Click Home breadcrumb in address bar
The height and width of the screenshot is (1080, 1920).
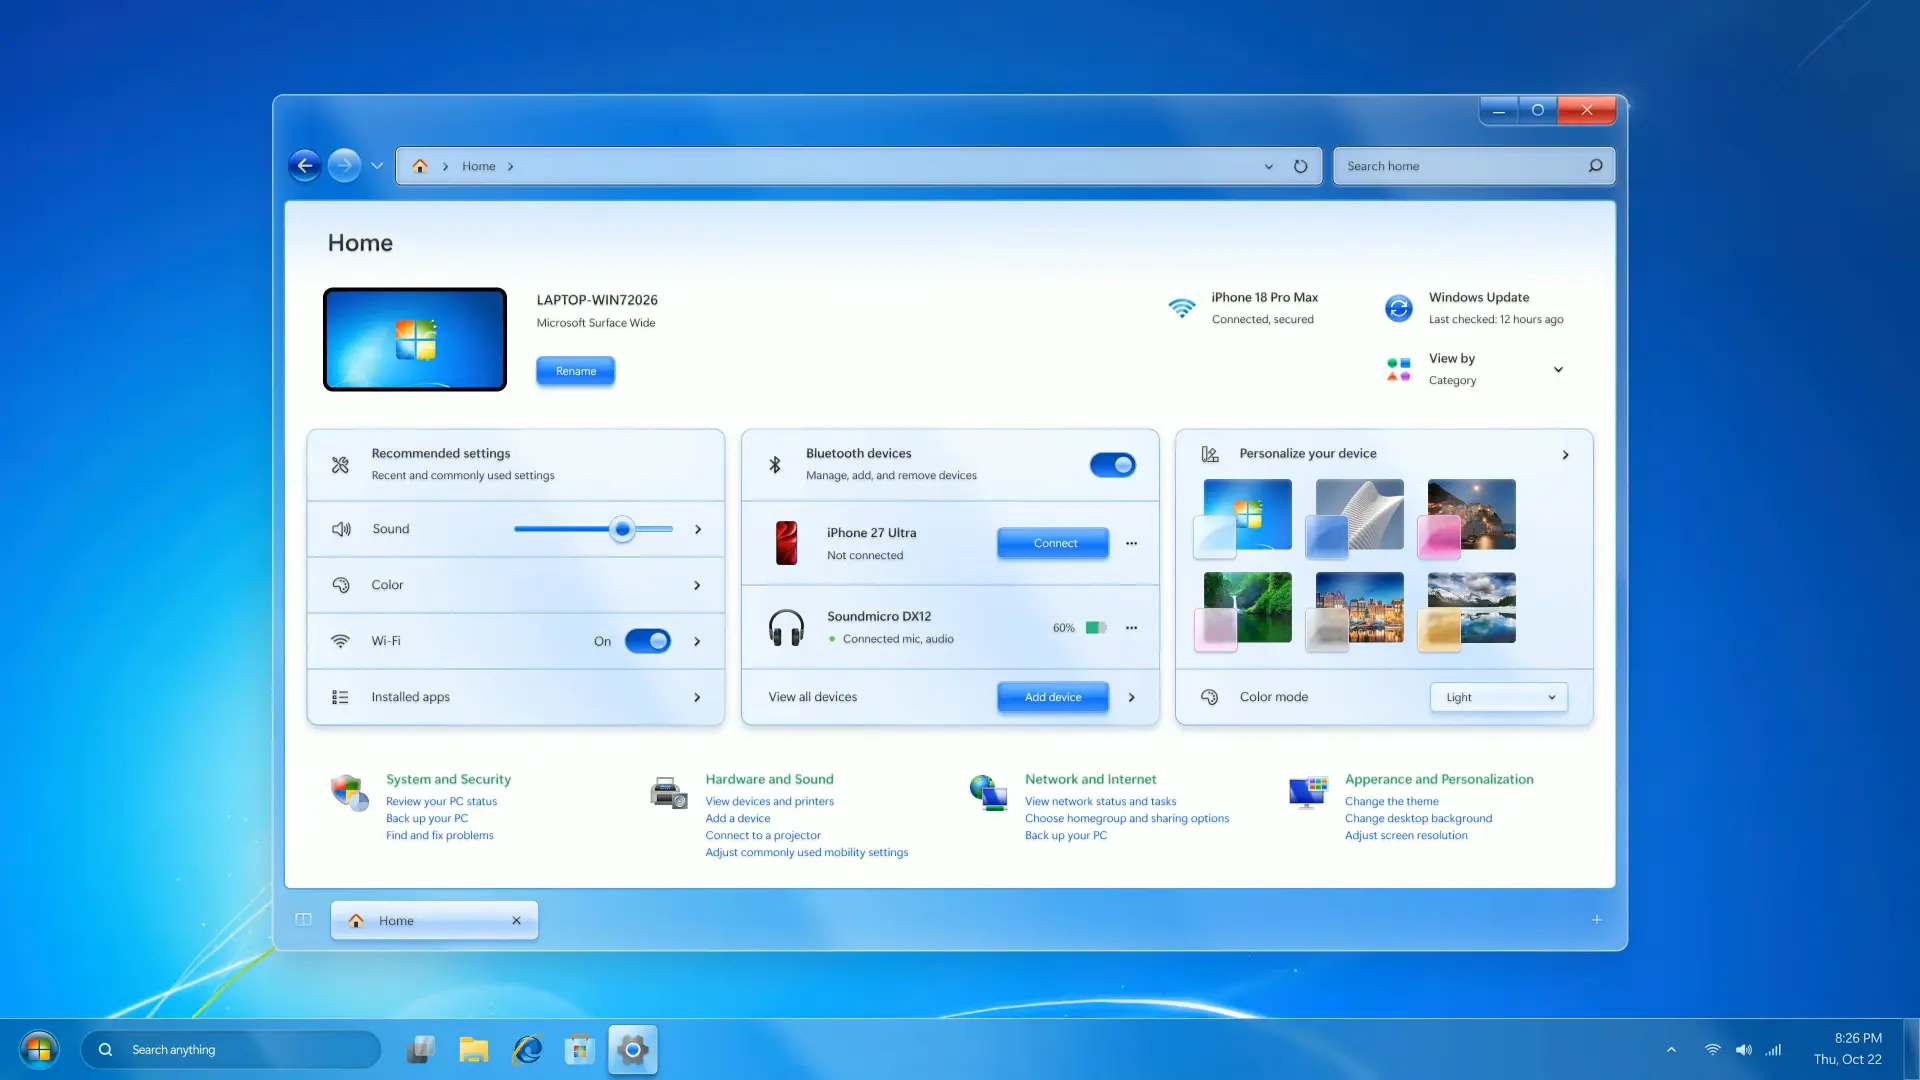pyautogui.click(x=478, y=166)
